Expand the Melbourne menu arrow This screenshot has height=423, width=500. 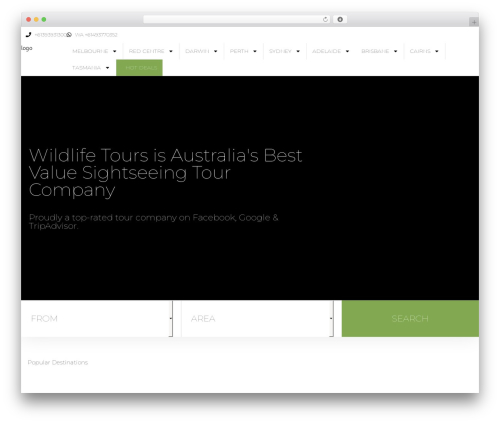(115, 51)
